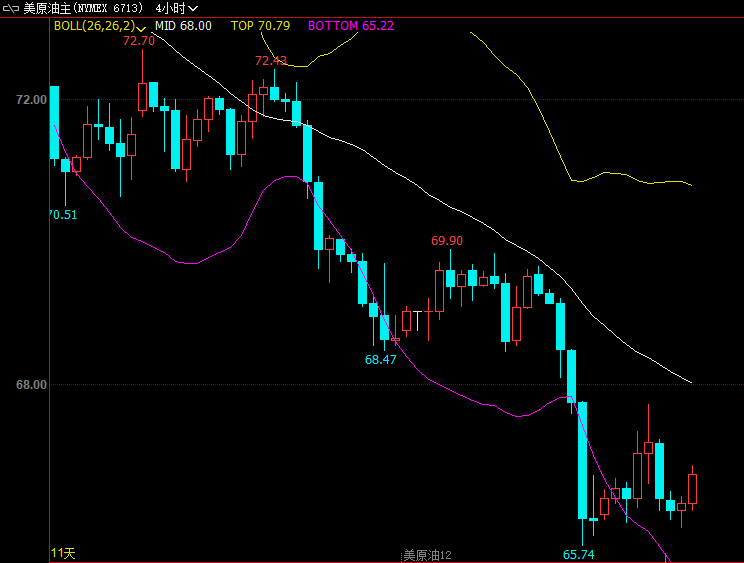Expand the BOLL(26,26,2) indicator dropdown
The height and width of the screenshot is (563, 744).
[140, 27]
